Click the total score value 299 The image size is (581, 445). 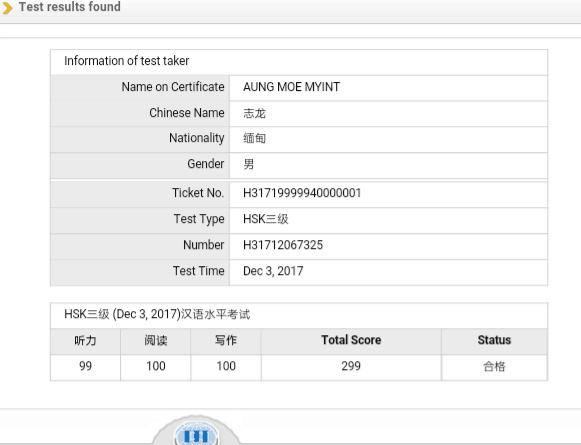351,366
